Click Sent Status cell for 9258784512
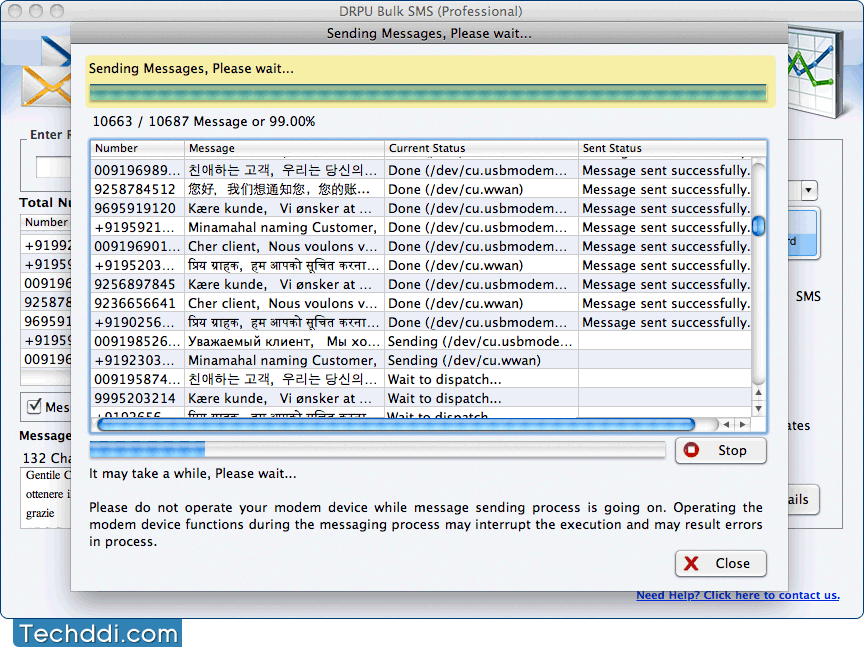Image resolution: width=864 pixels, height=647 pixels. (666, 190)
